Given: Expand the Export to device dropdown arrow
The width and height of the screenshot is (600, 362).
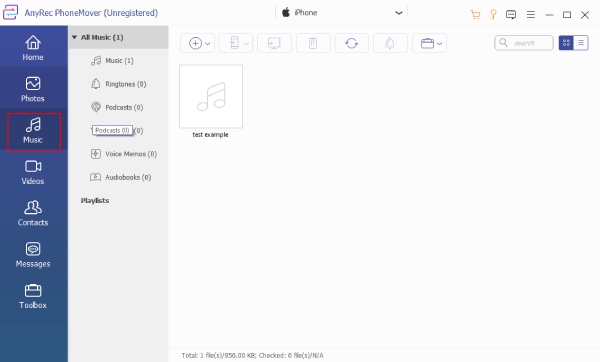Looking at the screenshot, I should (x=246, y=44).
